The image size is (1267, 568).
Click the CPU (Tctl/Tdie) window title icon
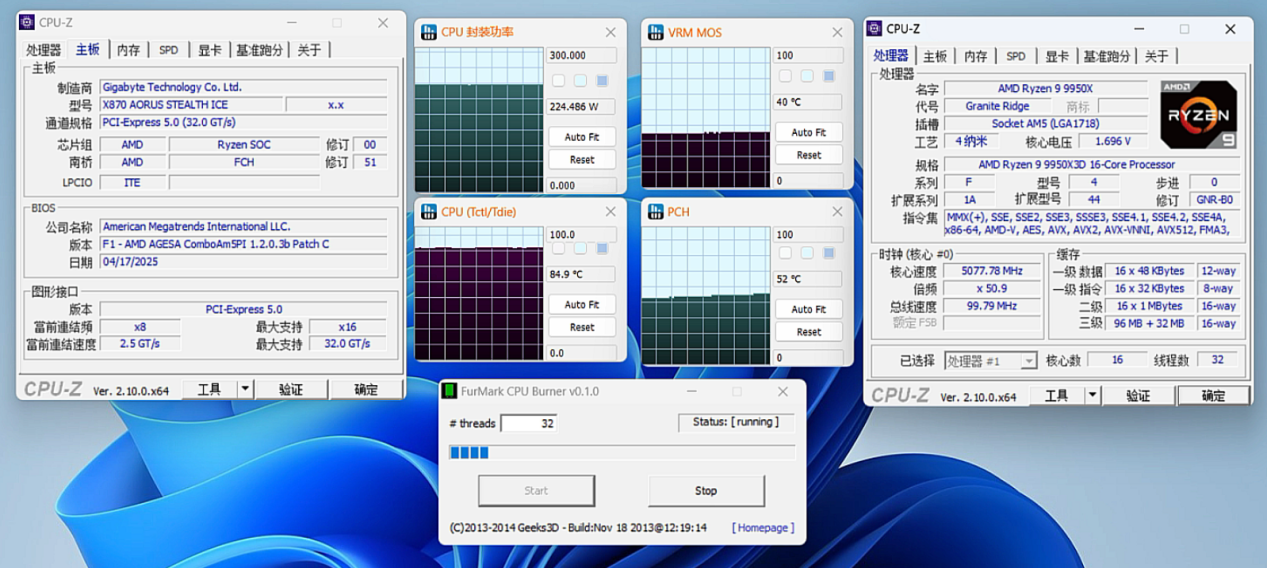pos(428,212)
